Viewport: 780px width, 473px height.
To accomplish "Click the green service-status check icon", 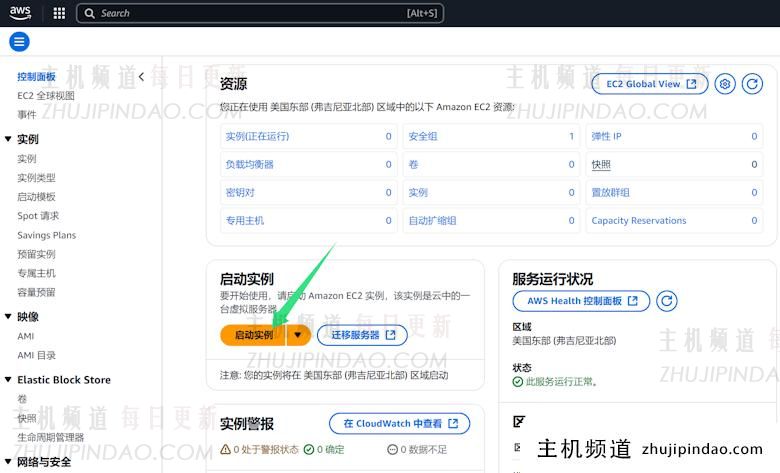I will 518,382.
